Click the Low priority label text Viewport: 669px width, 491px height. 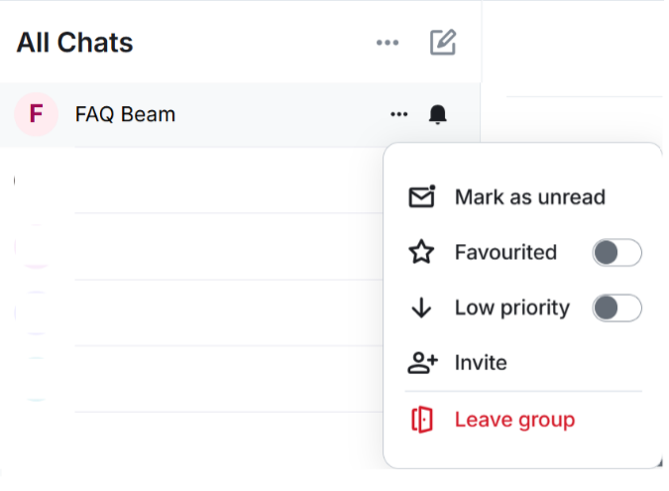click(511, 308)
